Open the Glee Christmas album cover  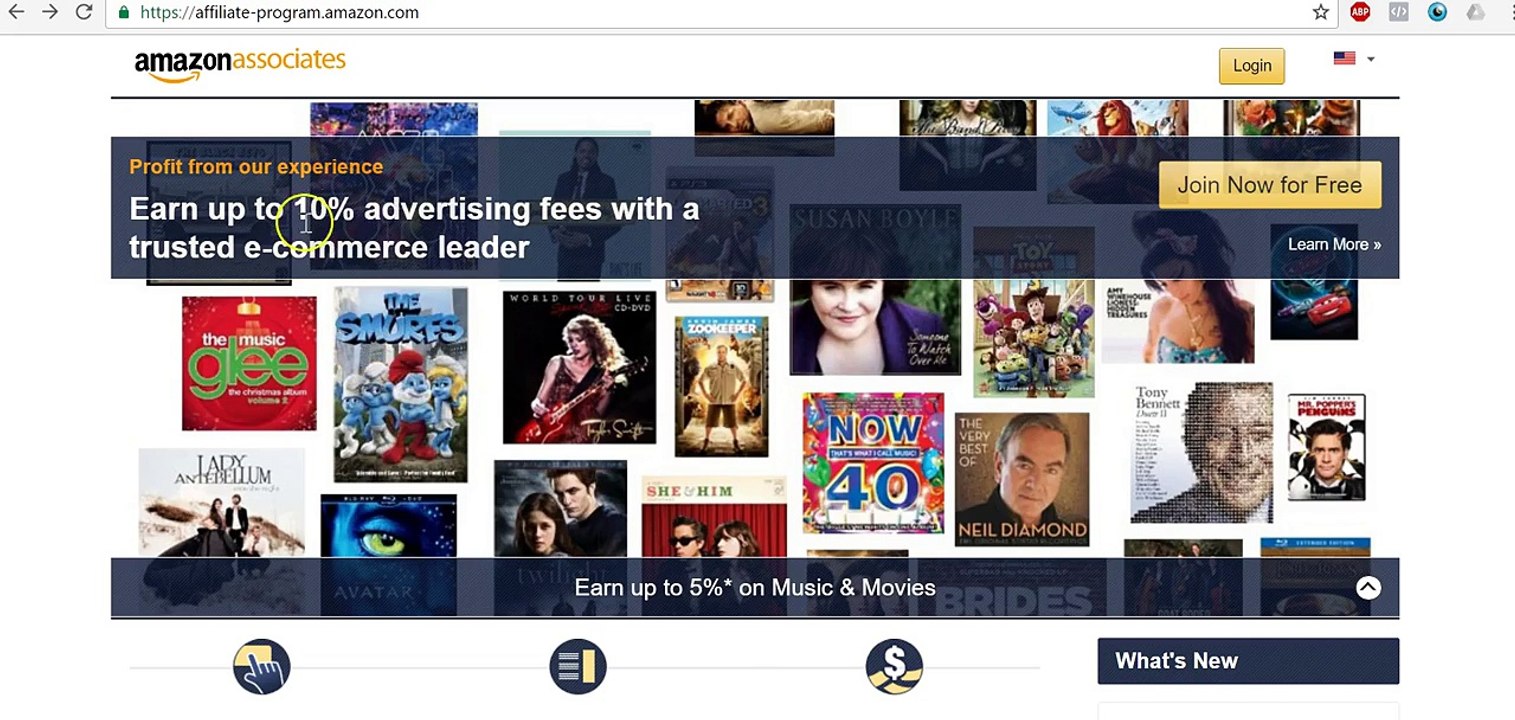249,363
